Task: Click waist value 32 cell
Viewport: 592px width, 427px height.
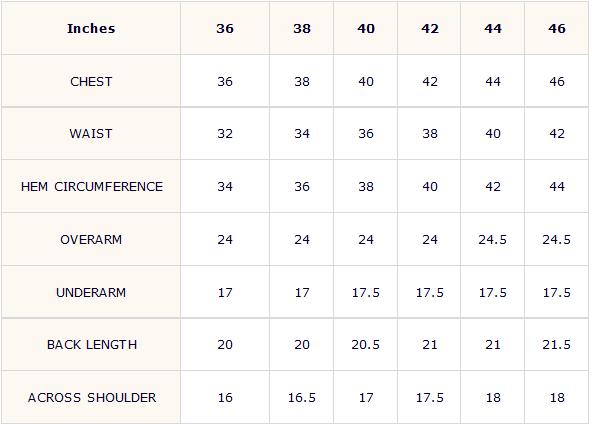Action: (x=225, y=134)
